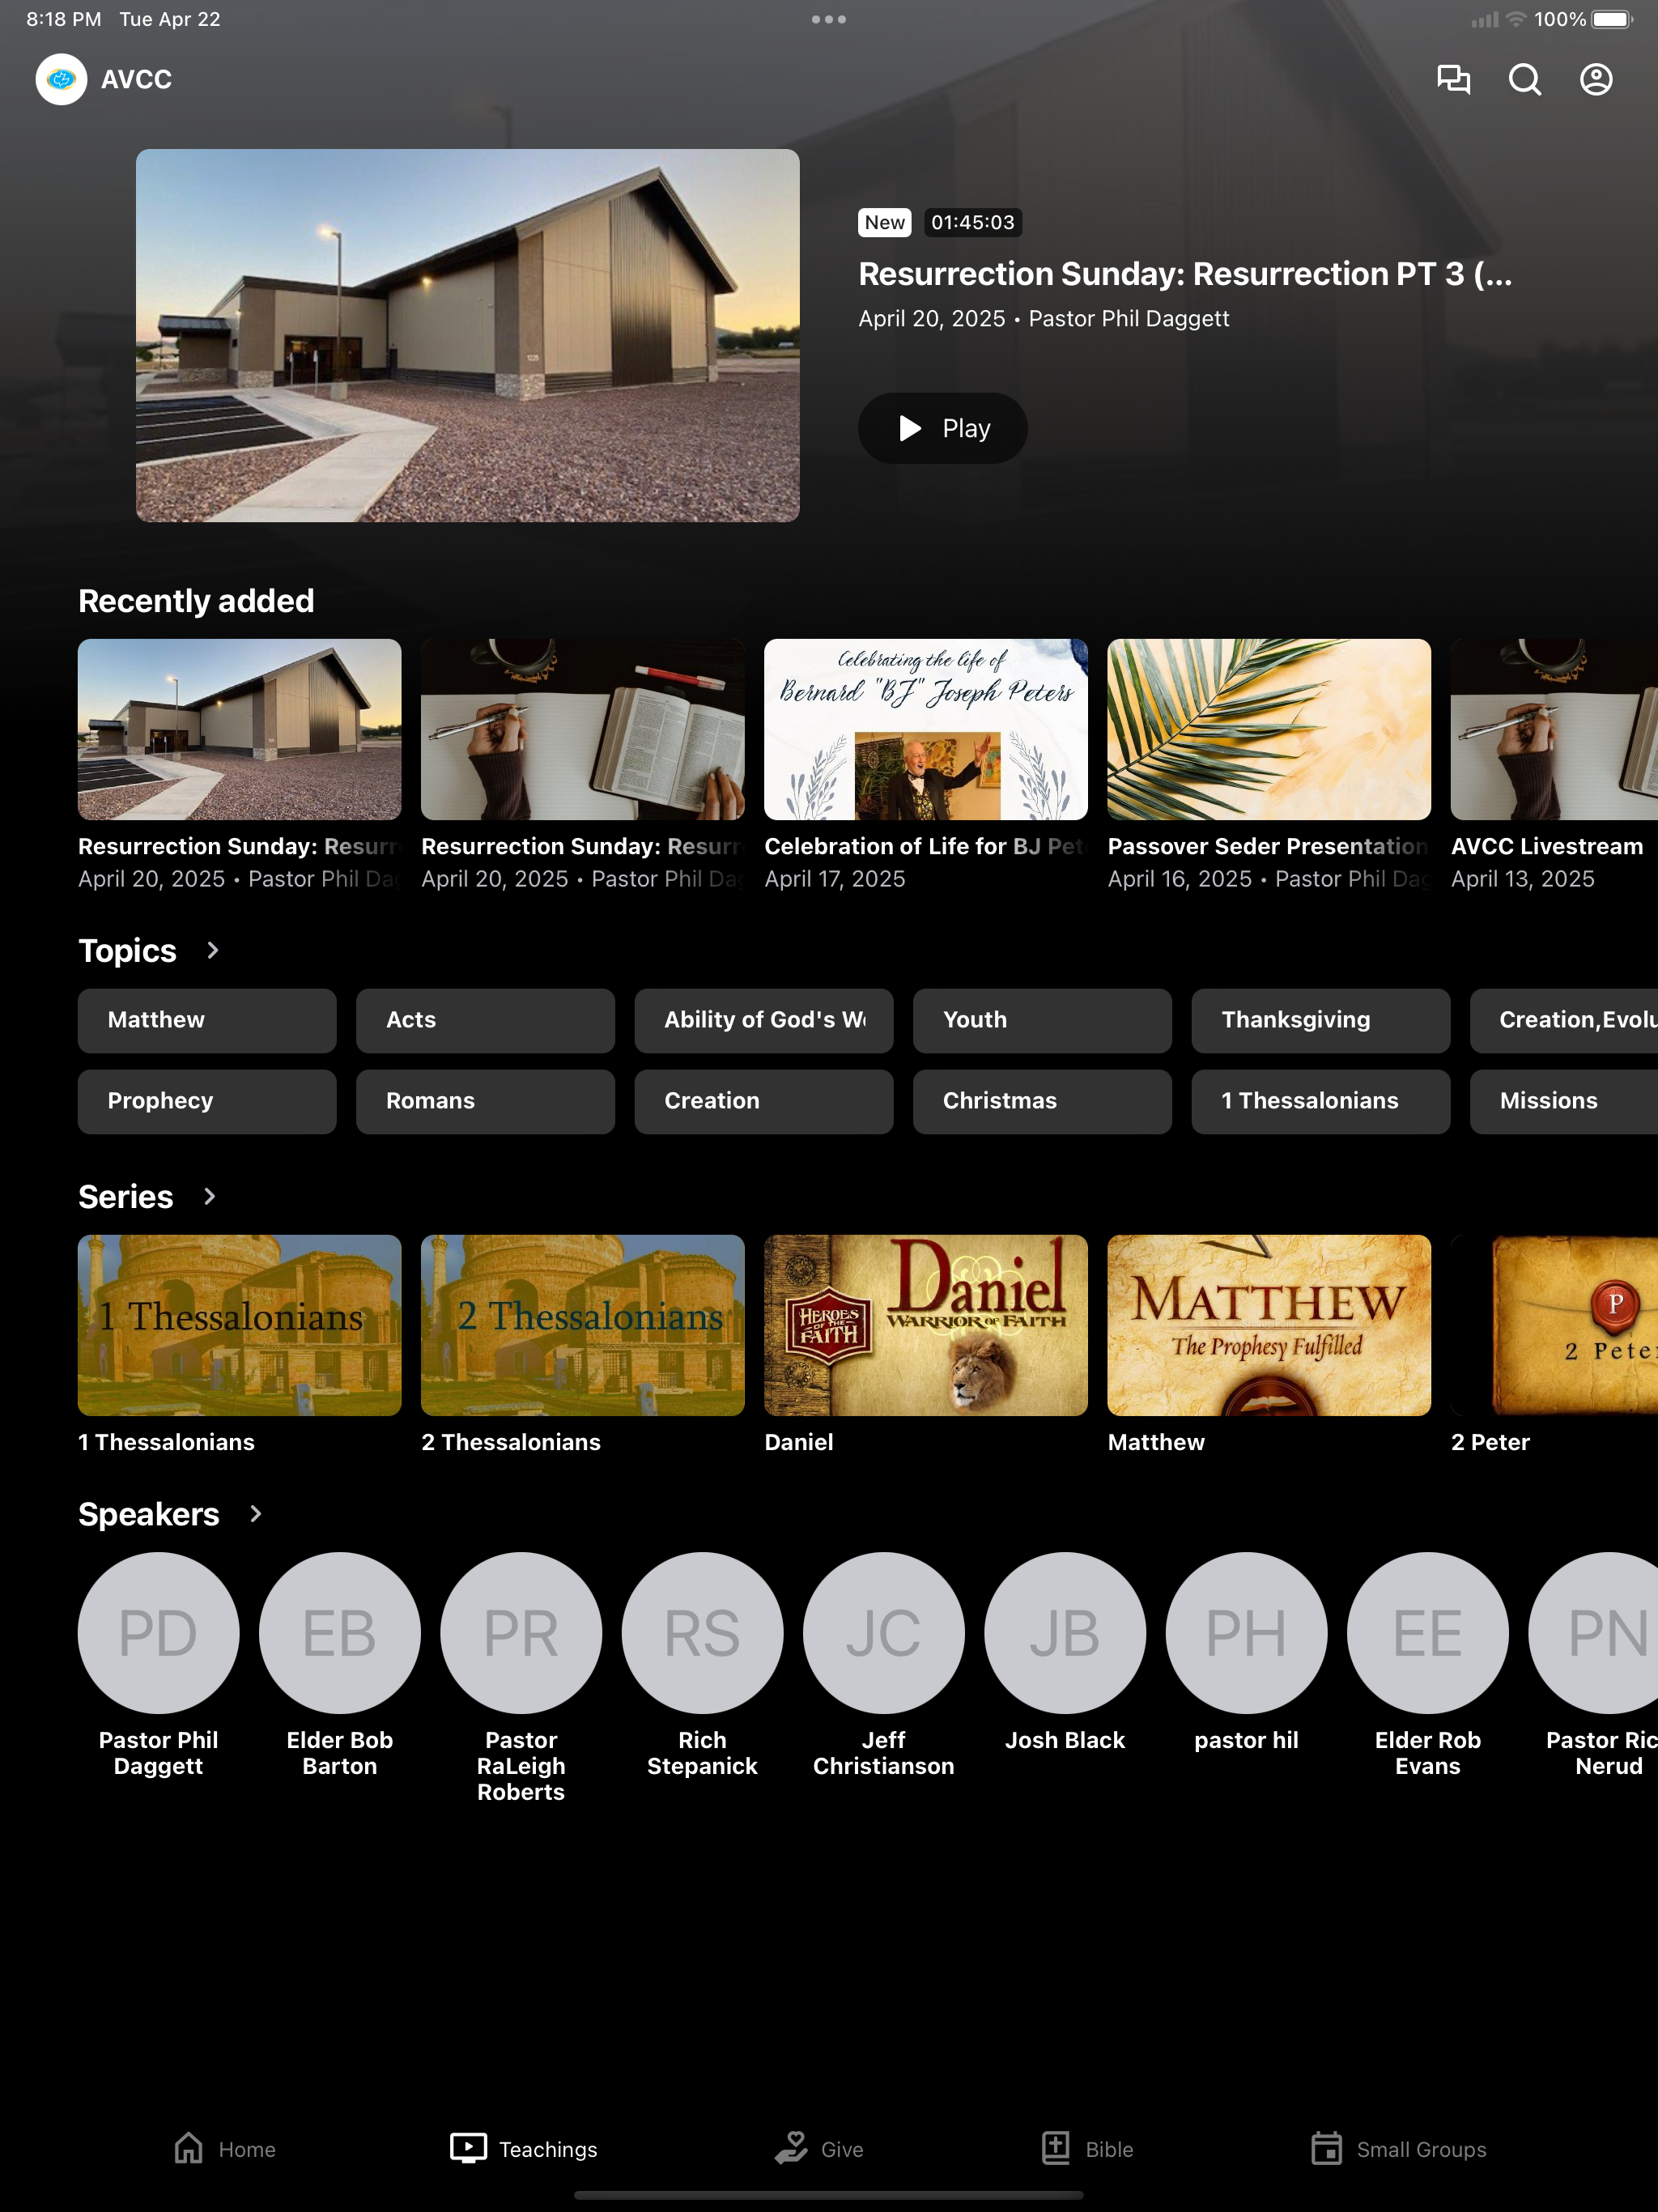1658x2212 pixels.
Task: Tap the April 17, 2025 date text
Action: pos(835,879)
